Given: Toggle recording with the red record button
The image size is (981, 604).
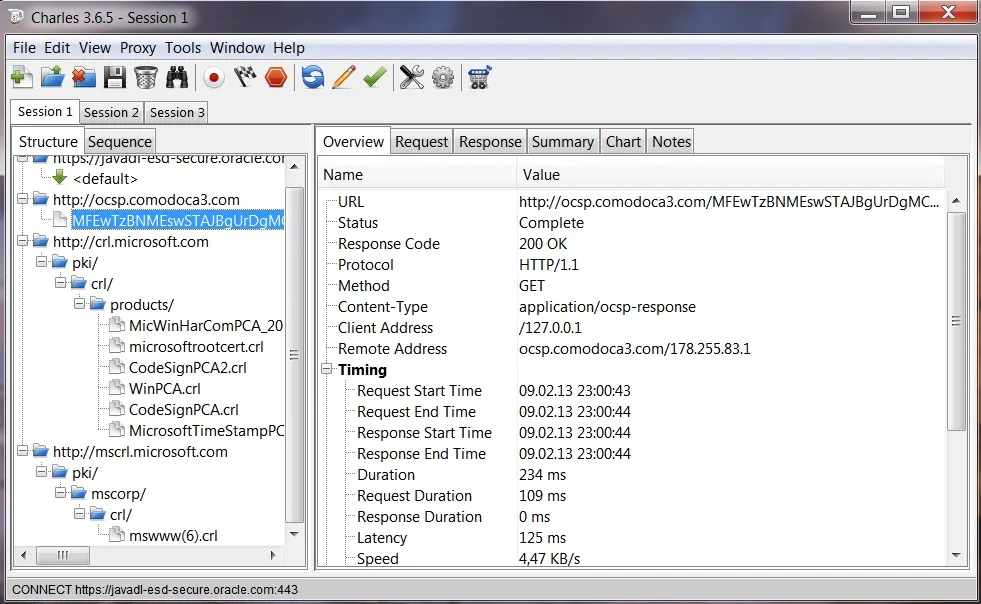Looking at the screenshot, I should tap(214, 78).
